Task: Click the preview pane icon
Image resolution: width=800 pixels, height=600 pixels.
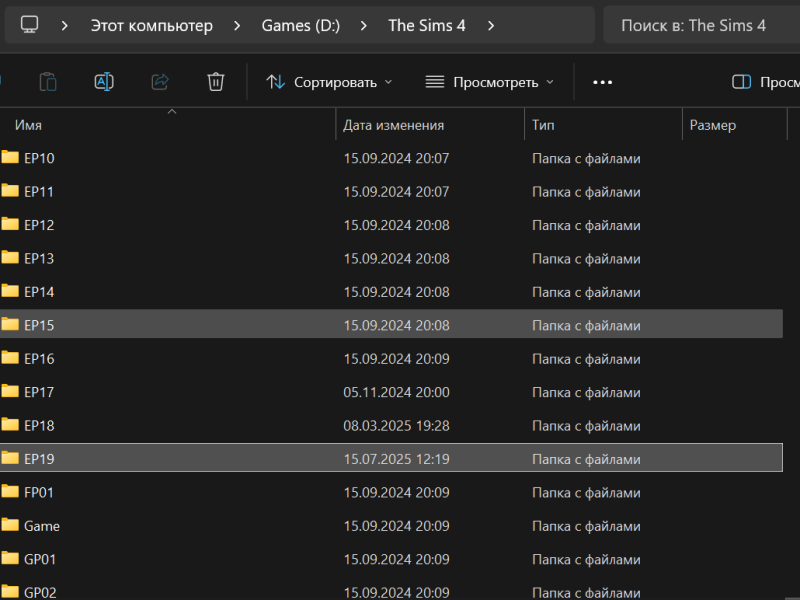Action: [741, 82]
